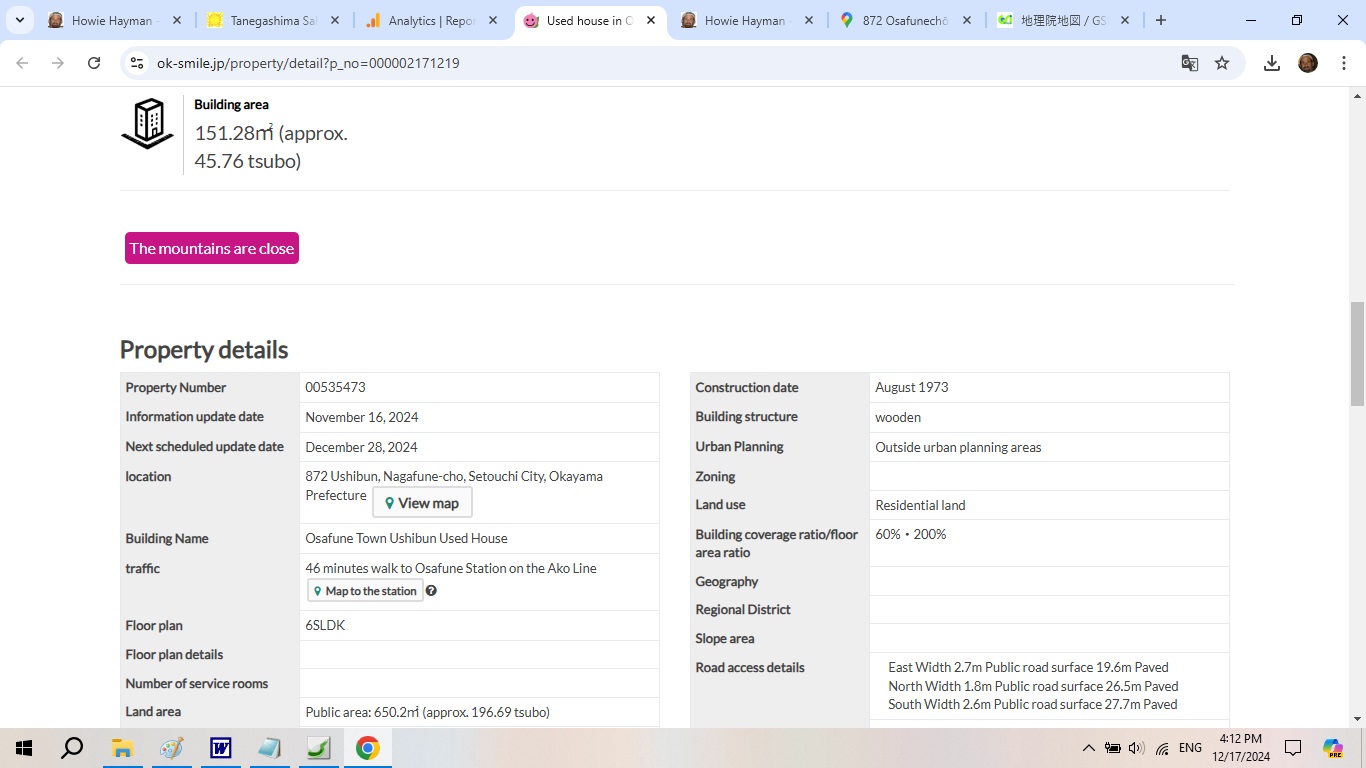Click the page vertical scrollbar thumb

click(x=1357, y=353)
